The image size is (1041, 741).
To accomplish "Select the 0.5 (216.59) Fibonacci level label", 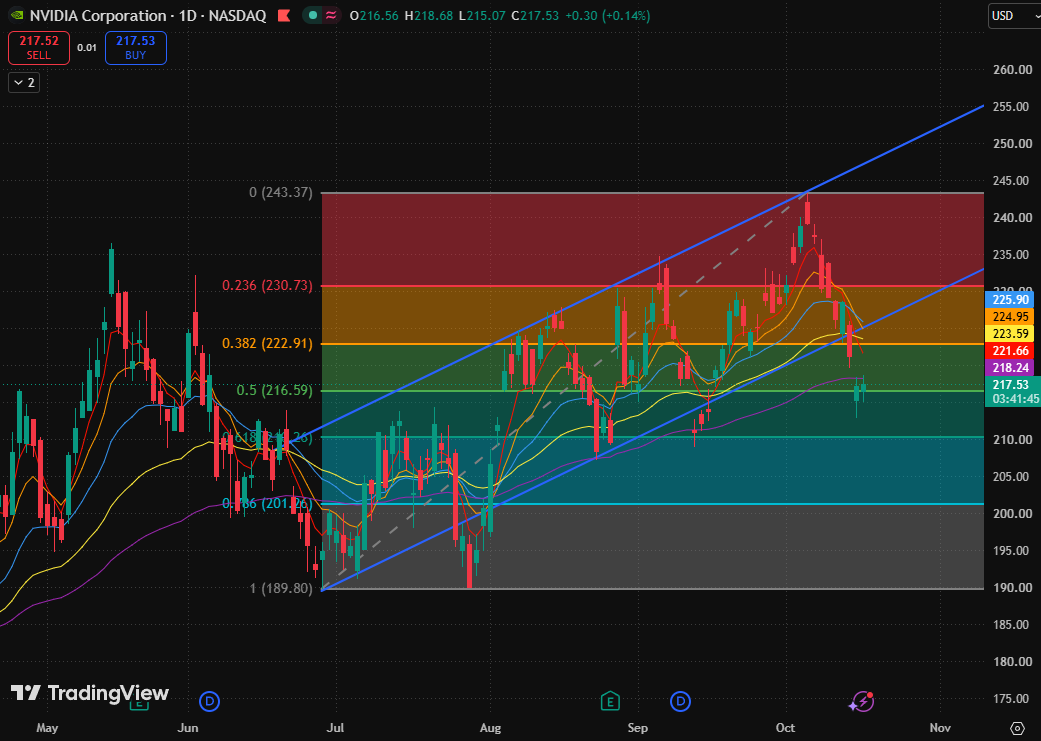I will [274, 390].
